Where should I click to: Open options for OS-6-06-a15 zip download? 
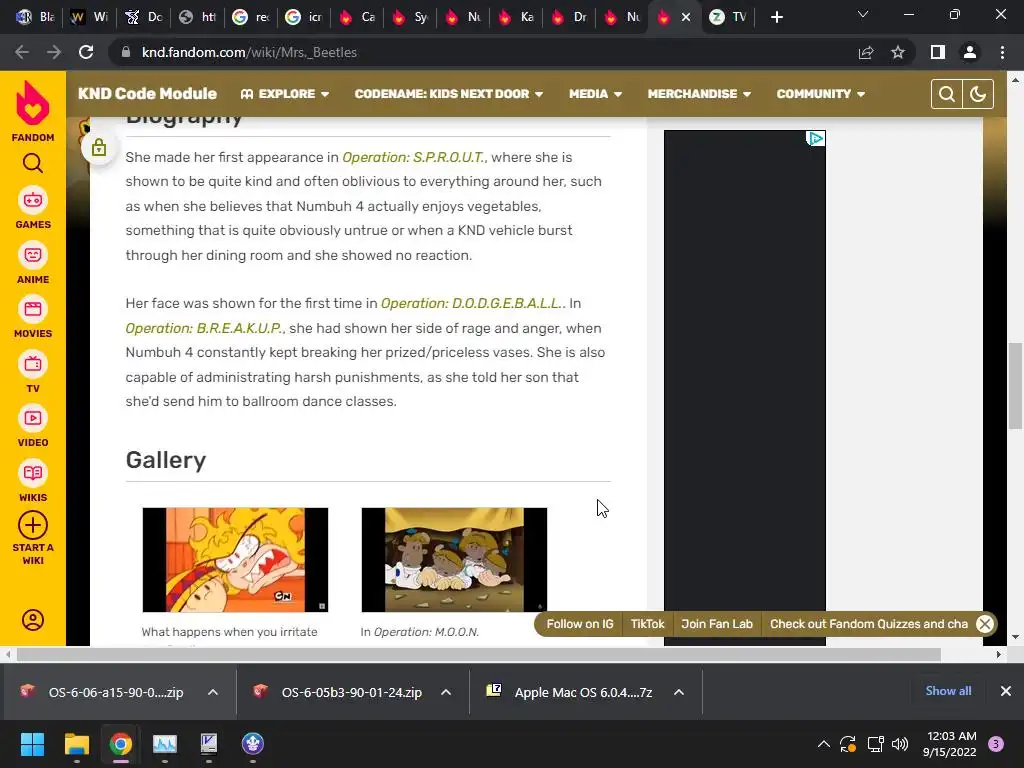[x=213, y=692]
